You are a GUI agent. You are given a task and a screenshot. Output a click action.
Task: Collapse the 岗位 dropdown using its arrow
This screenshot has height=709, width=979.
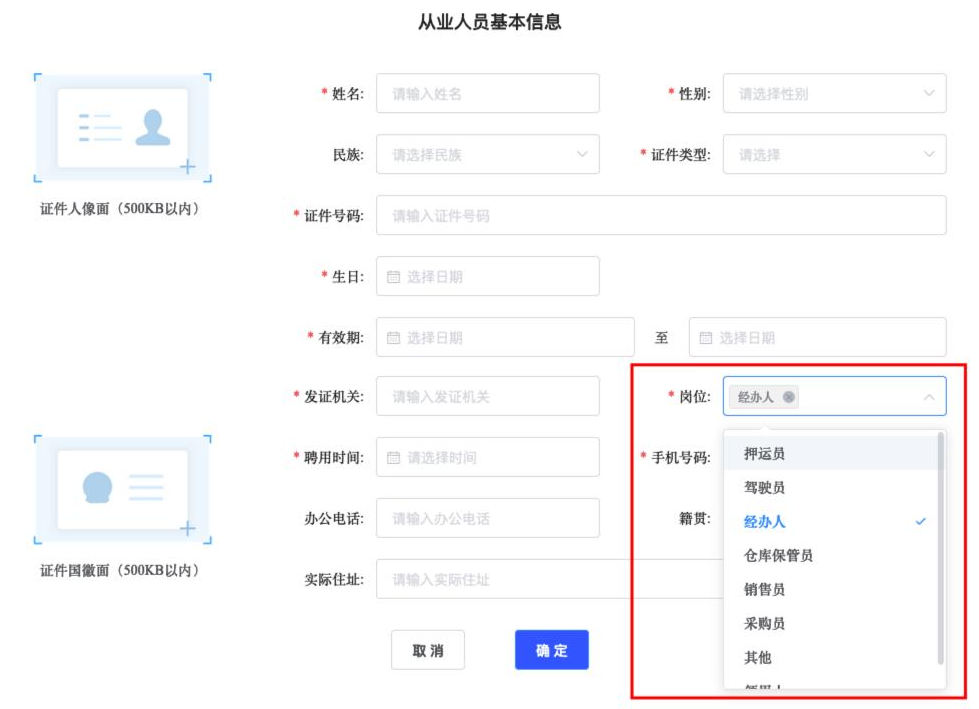point(928,397)
